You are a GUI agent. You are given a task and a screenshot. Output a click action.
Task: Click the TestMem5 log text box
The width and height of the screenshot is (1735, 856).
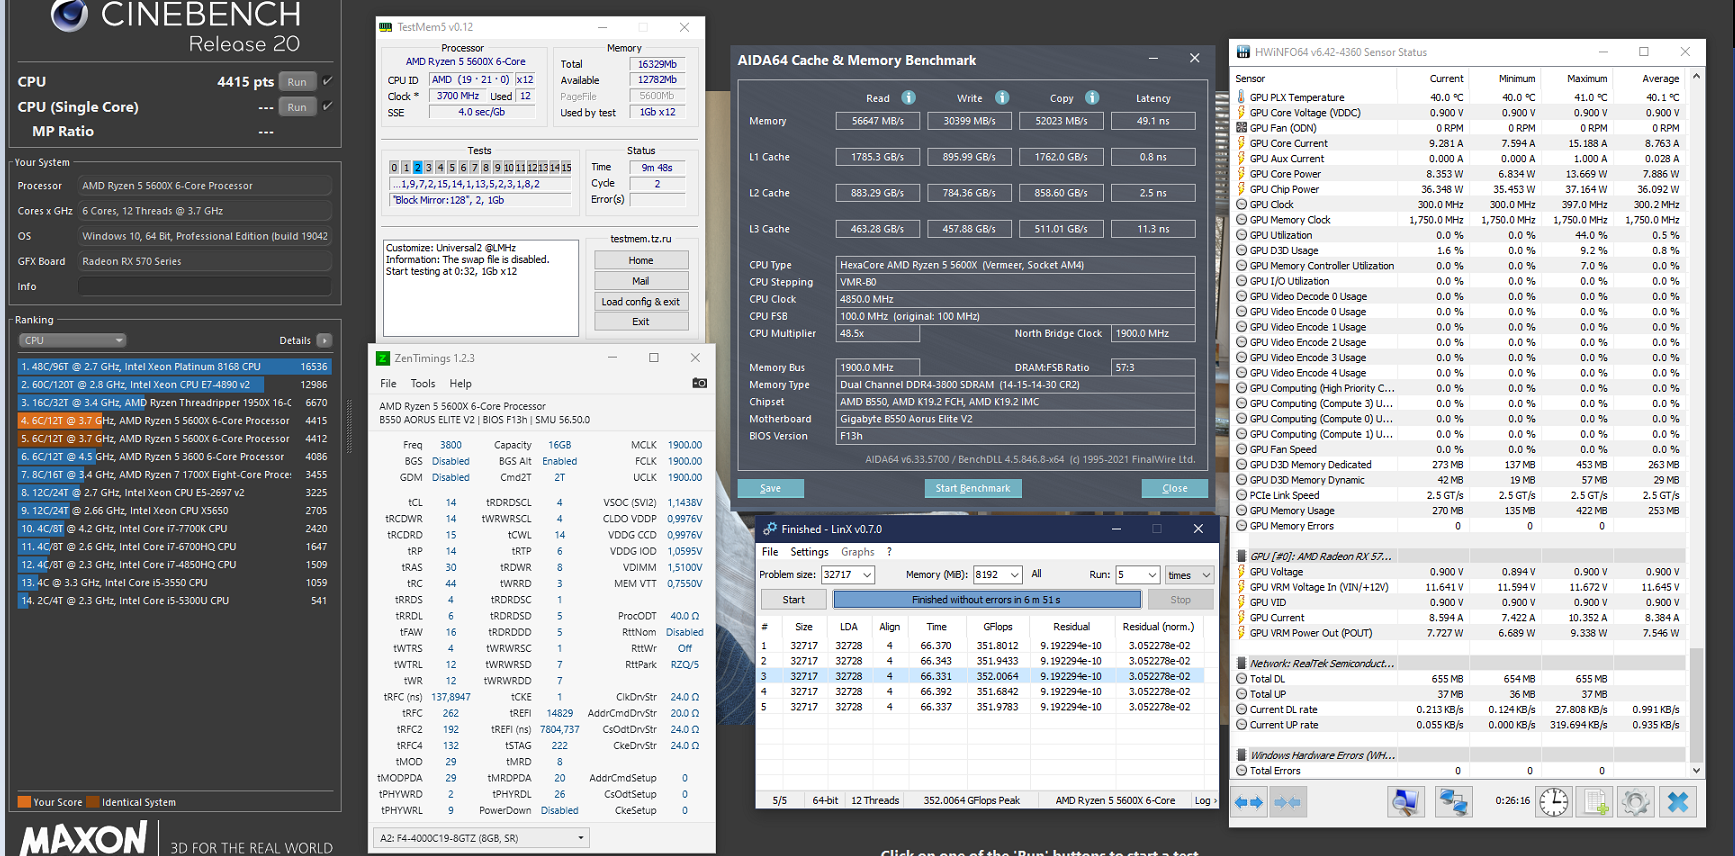point(481,288)
